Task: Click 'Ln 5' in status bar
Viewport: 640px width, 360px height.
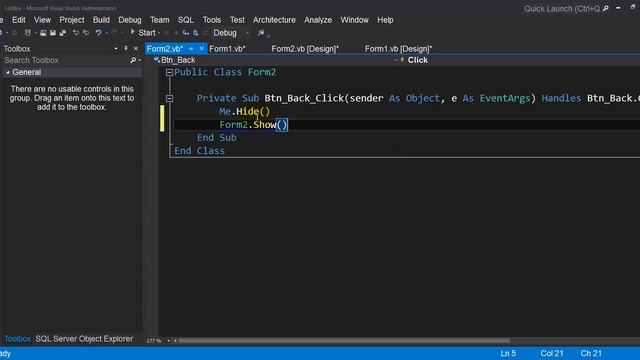Action: (508, 353)
